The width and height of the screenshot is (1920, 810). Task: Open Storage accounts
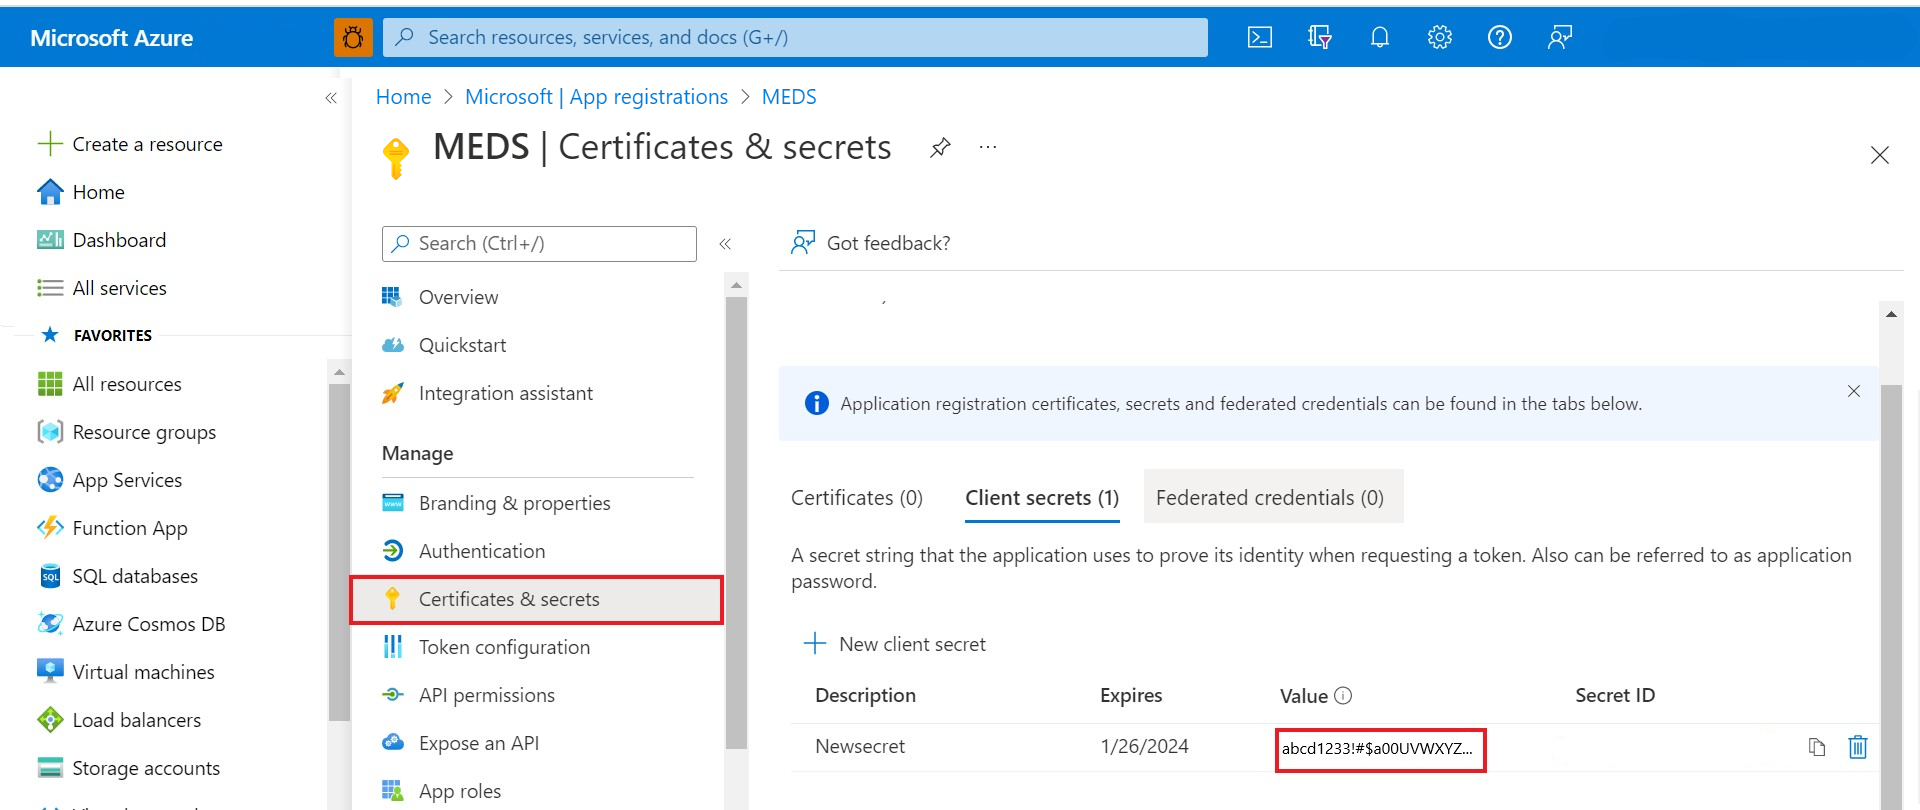(x=128, y=768)
